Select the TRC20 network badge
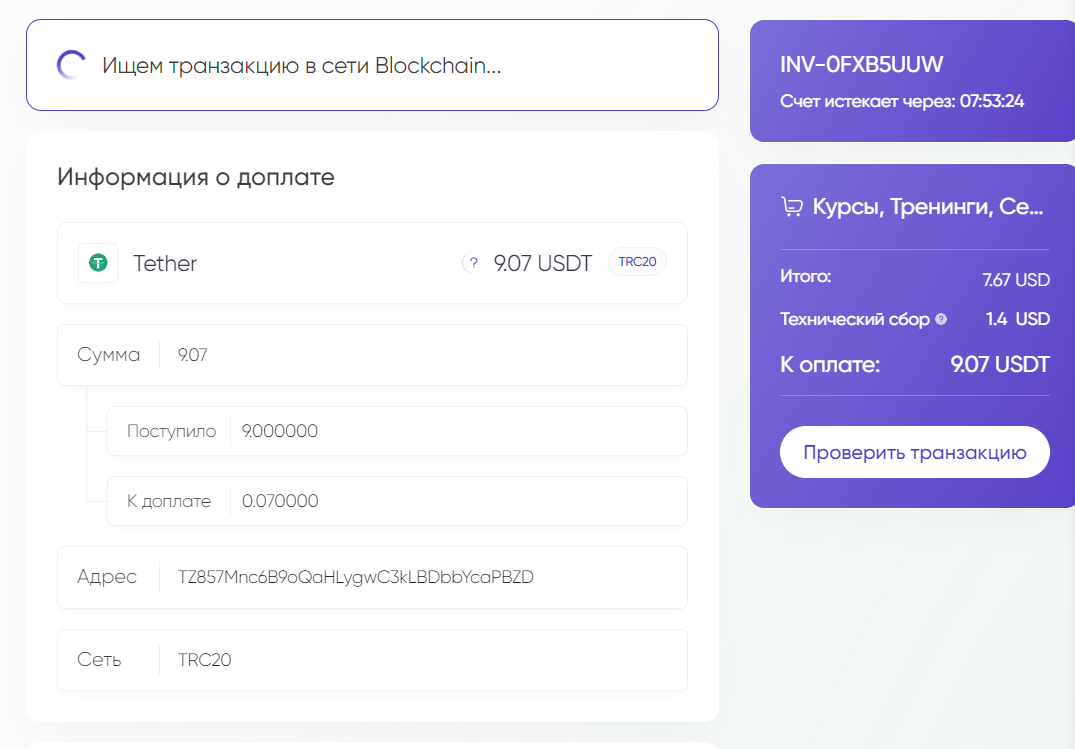 click(x=637, y=261)
